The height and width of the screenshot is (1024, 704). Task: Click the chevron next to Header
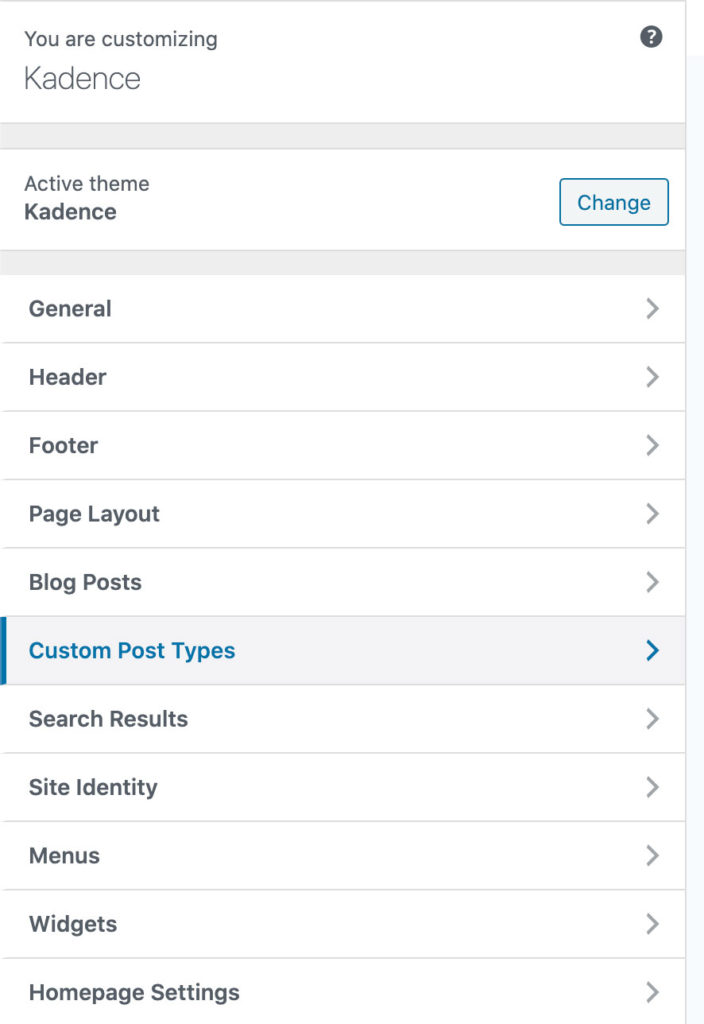[x=652, y=377]
